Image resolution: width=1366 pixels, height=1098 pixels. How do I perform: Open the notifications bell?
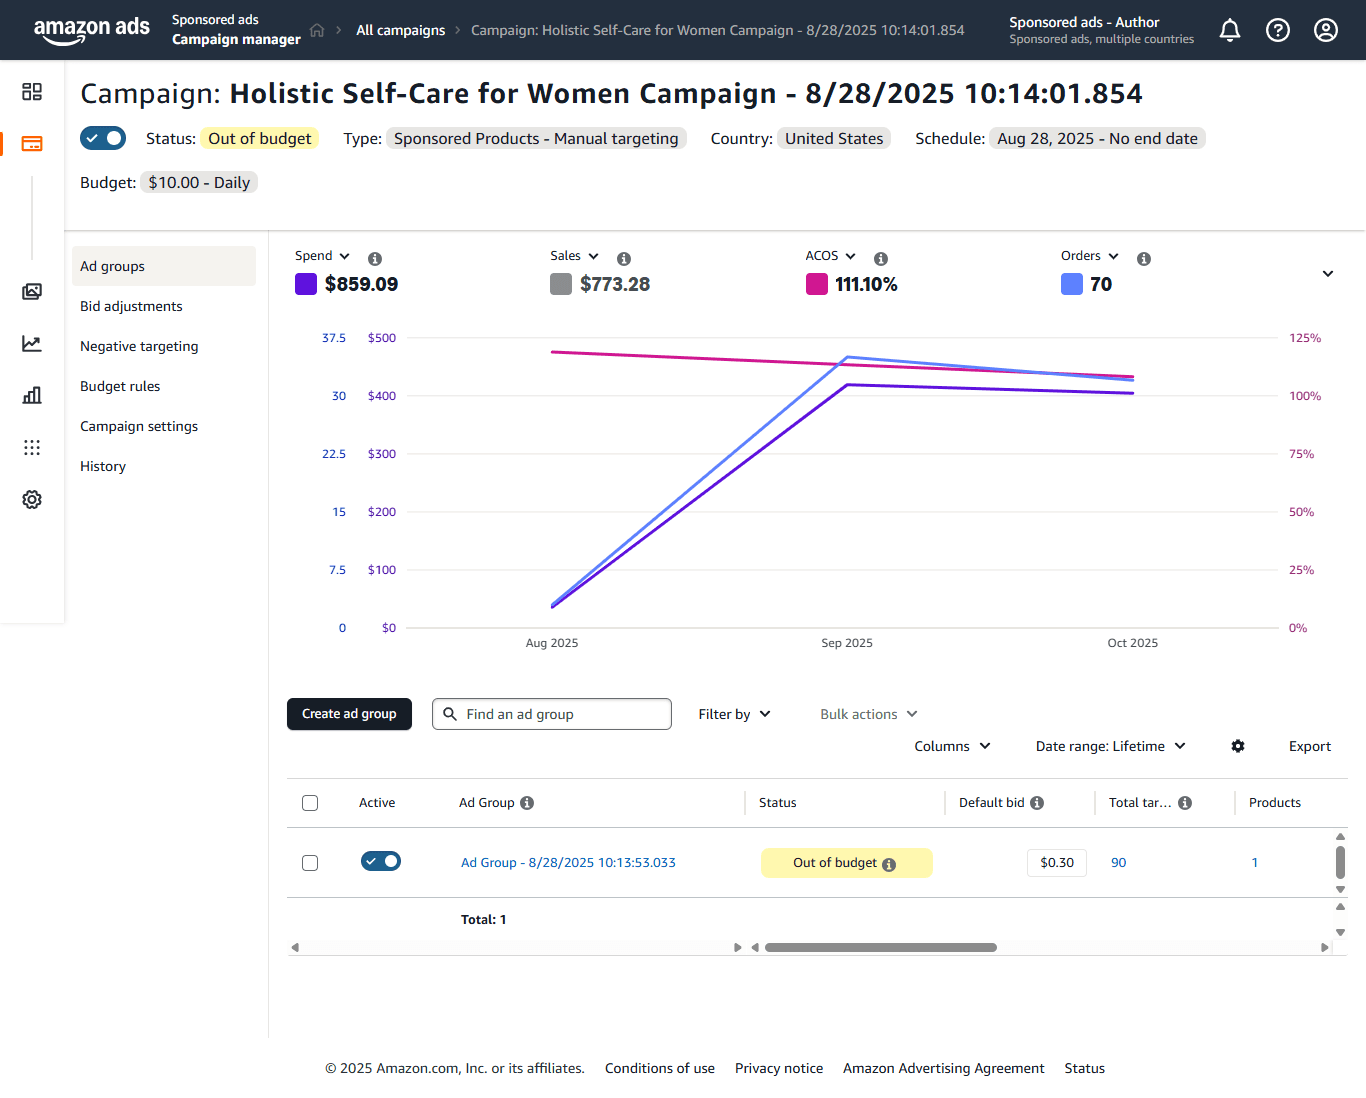[x=1230, y=30]
